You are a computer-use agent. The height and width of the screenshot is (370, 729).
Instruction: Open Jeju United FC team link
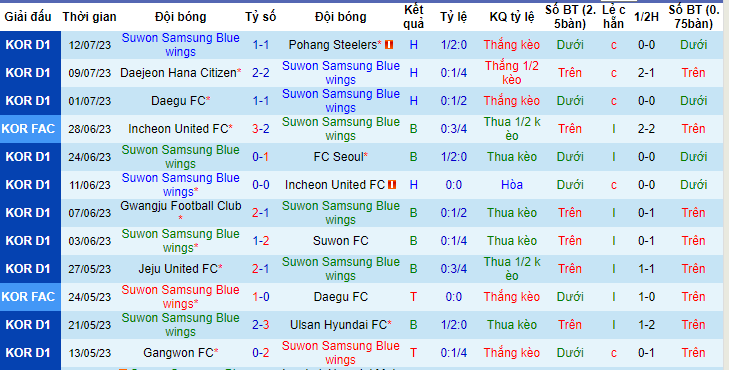pyautogui.click(x=178, y=269)
